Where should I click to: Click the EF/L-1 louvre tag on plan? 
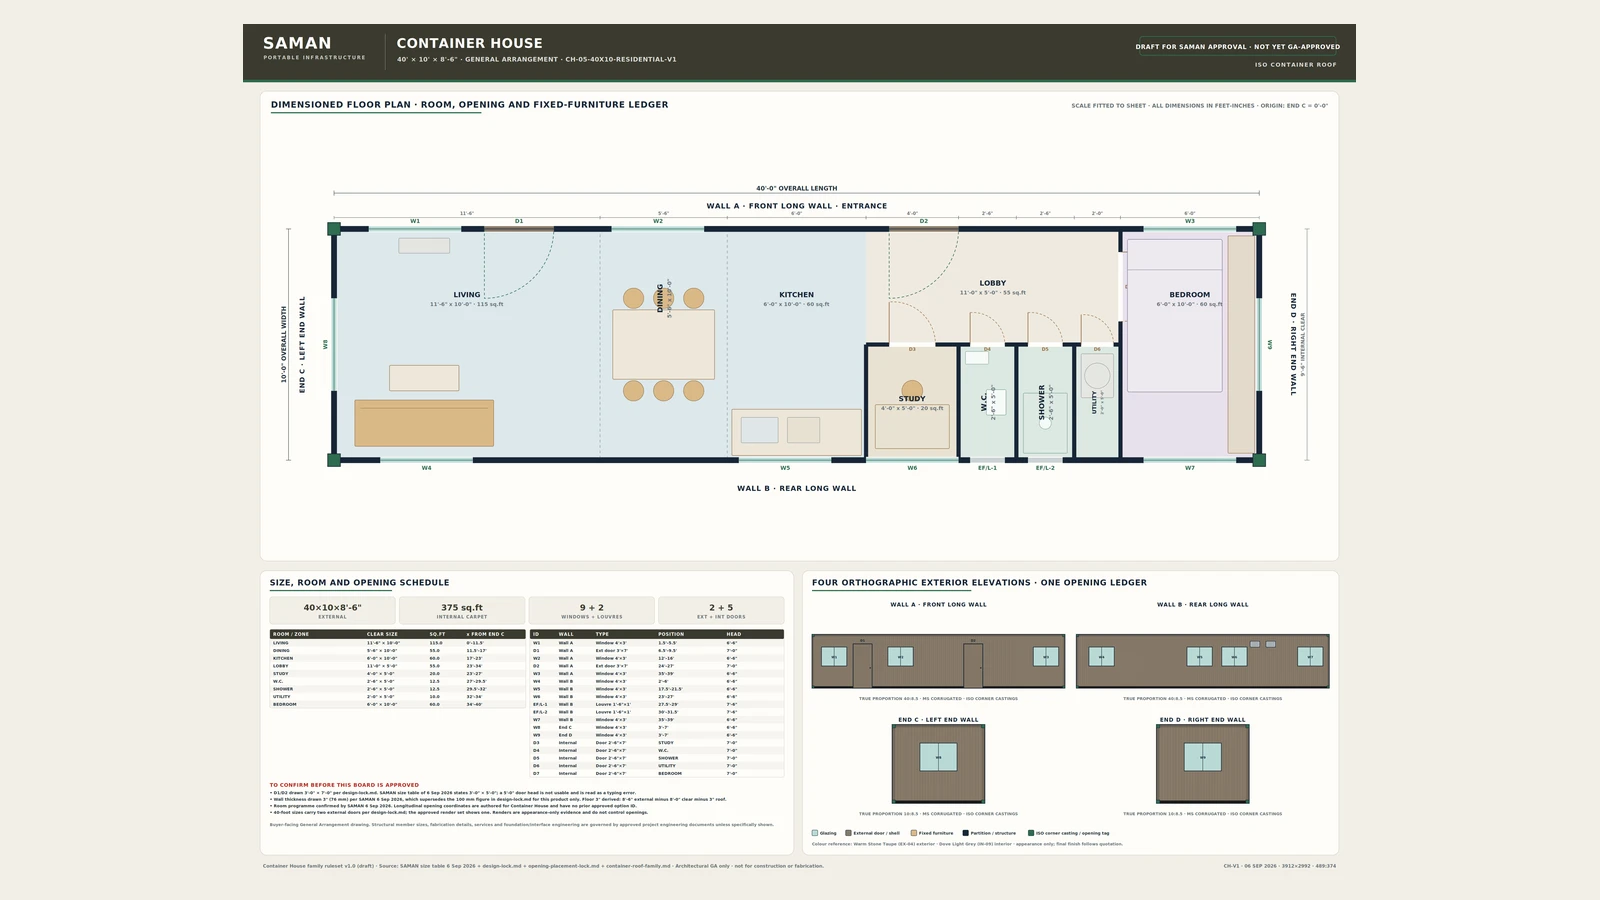[x=987, y=468]
